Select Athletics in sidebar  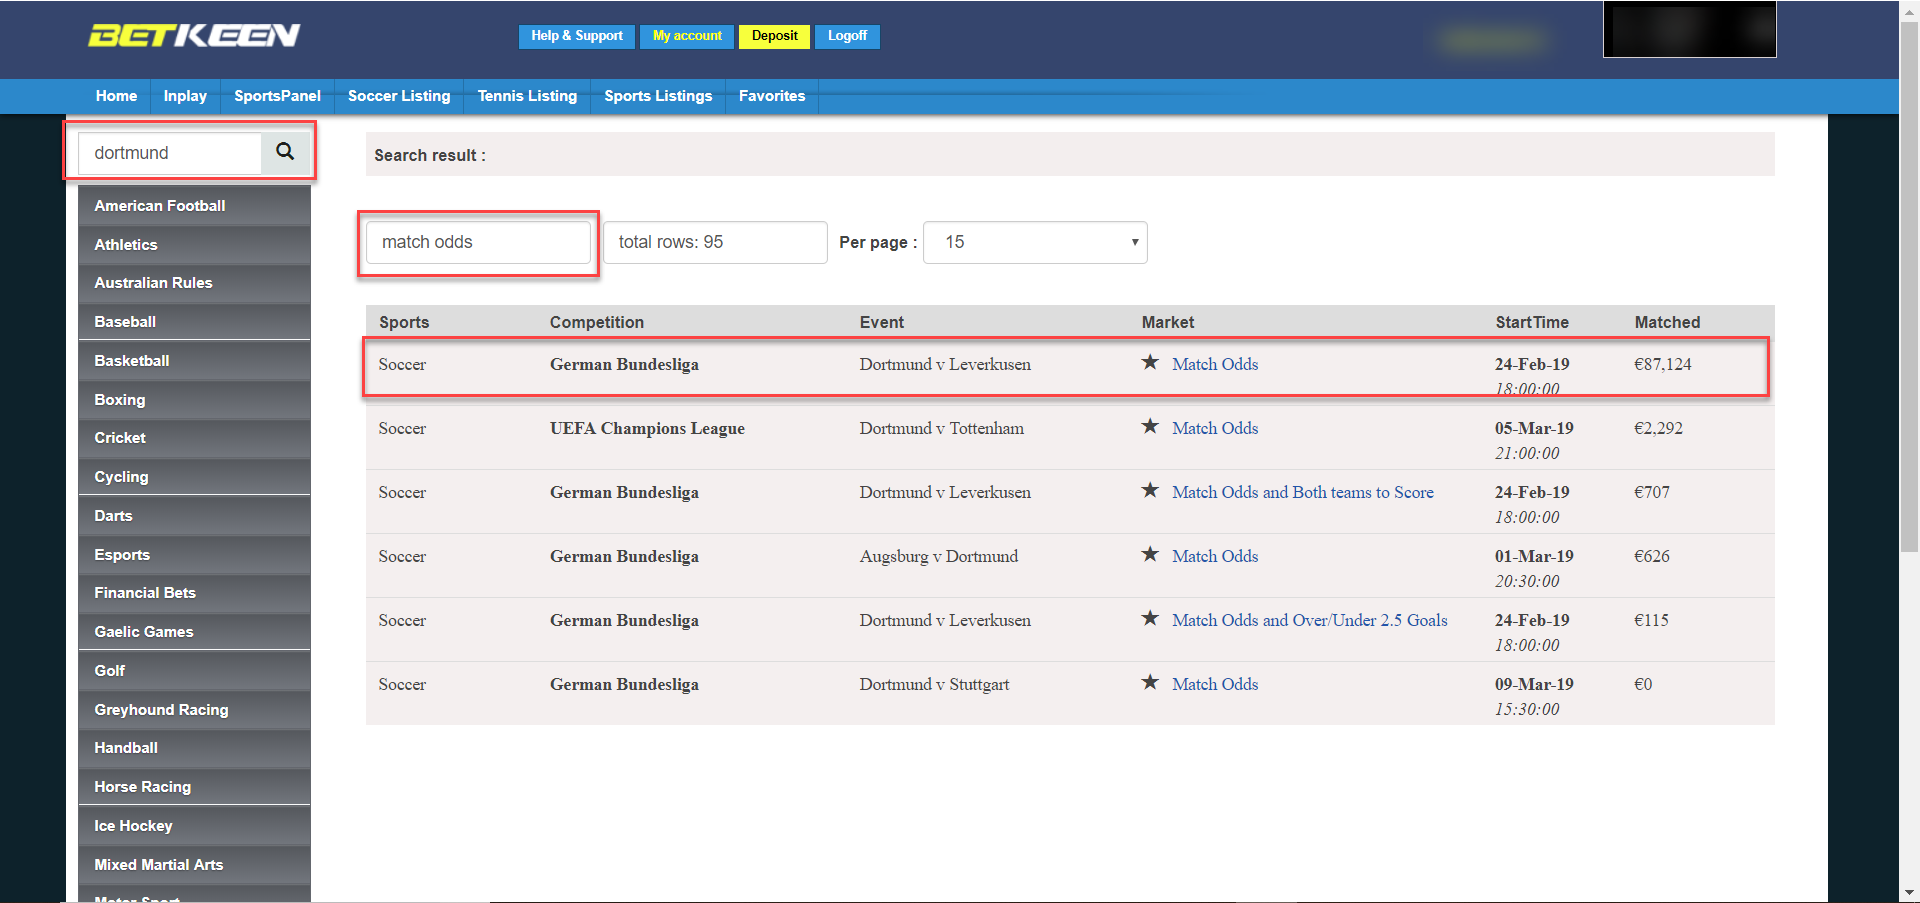click(194, 245)
